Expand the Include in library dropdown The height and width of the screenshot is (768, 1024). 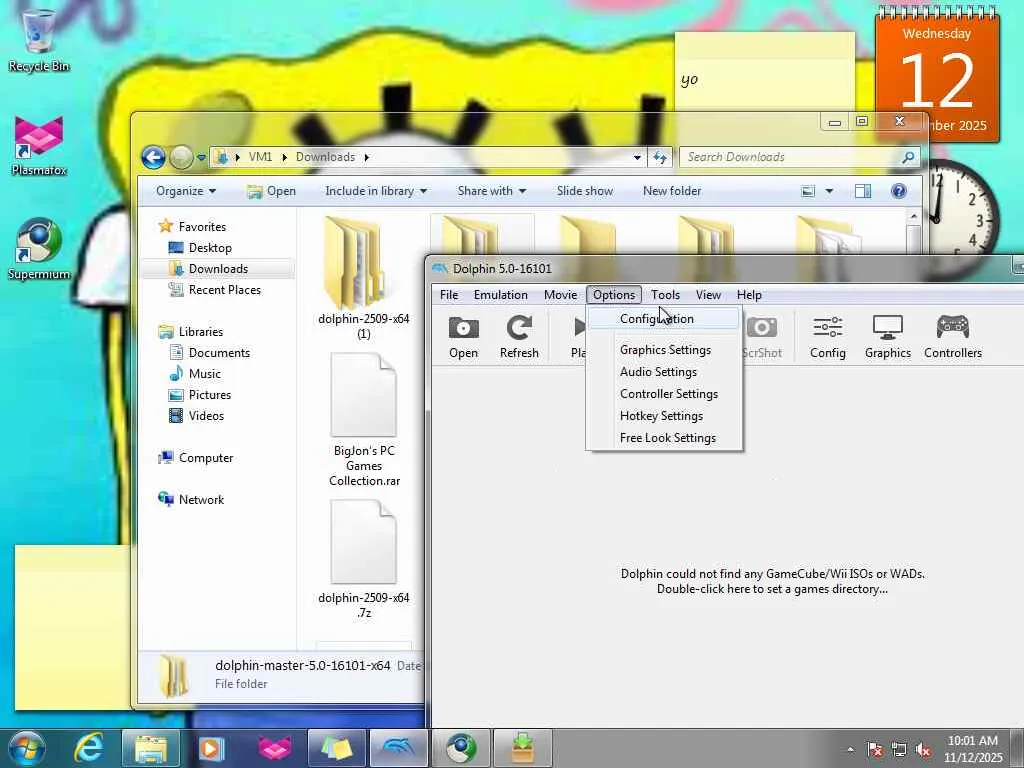(x=376, y=191)
